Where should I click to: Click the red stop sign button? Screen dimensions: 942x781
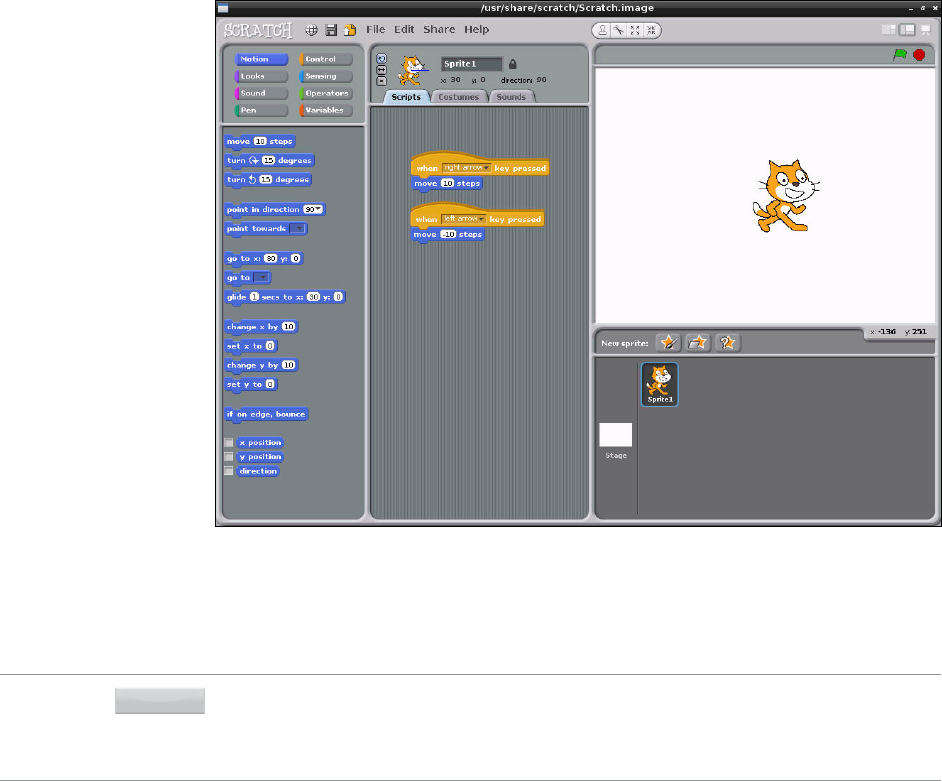coord(919,55)
